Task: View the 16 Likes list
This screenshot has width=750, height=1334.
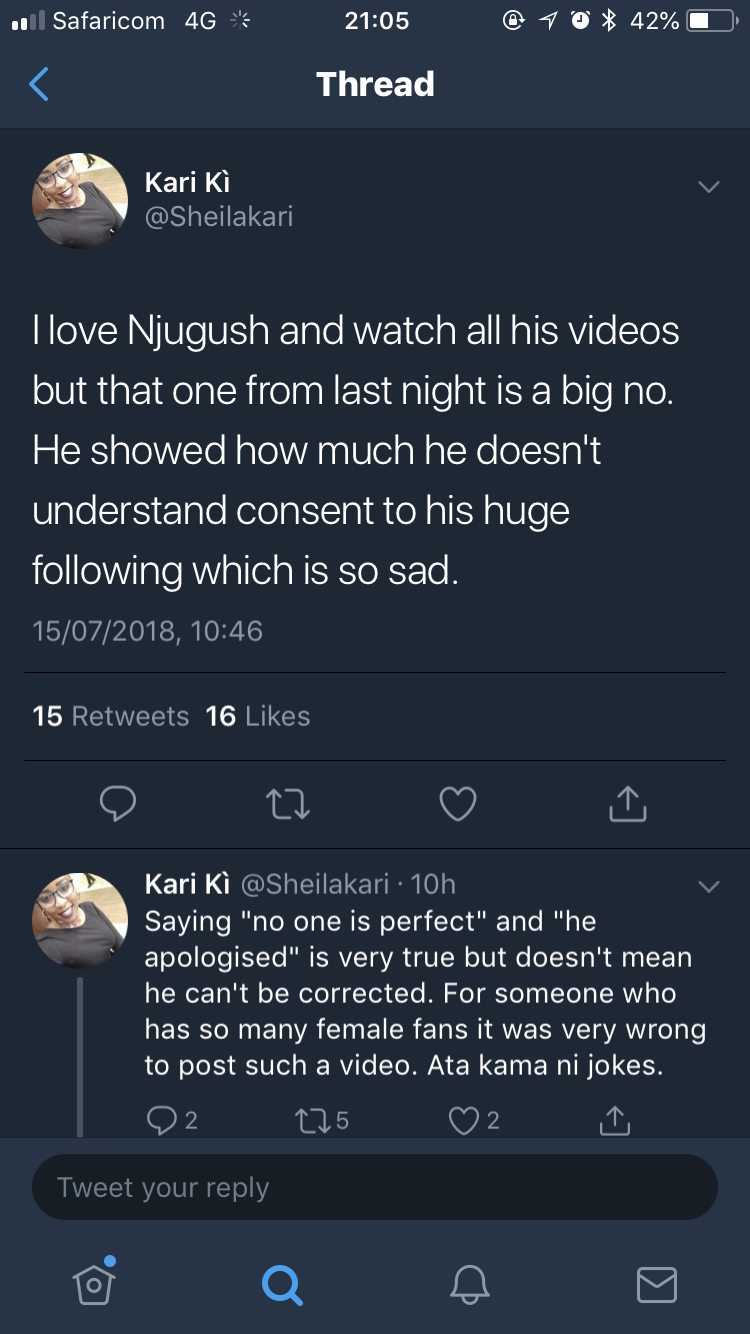Action: [258, 716]
